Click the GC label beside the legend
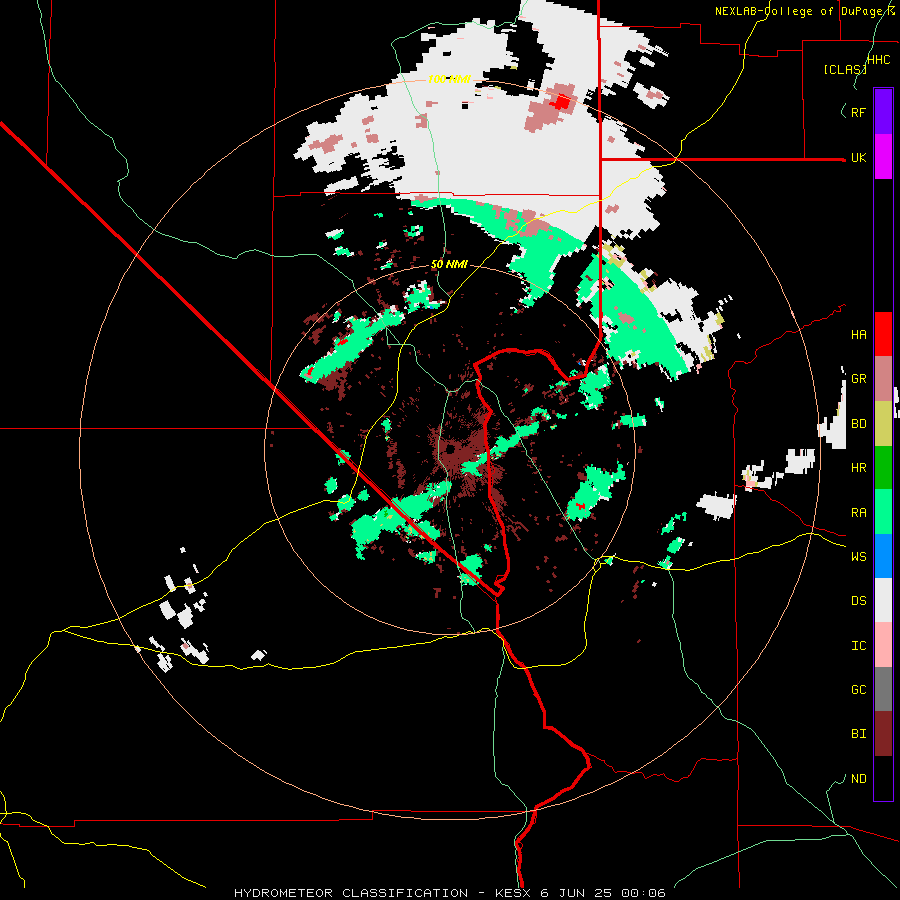 (858, 690)
